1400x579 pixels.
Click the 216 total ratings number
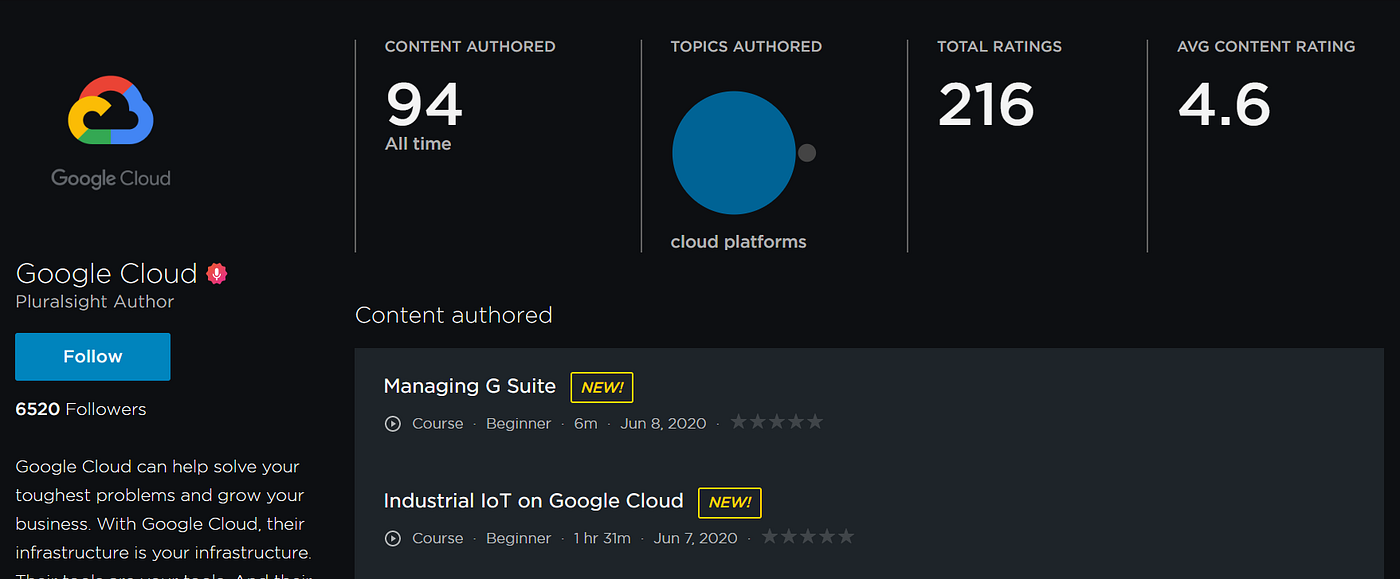pyautogui.click(x=985, y=104)
